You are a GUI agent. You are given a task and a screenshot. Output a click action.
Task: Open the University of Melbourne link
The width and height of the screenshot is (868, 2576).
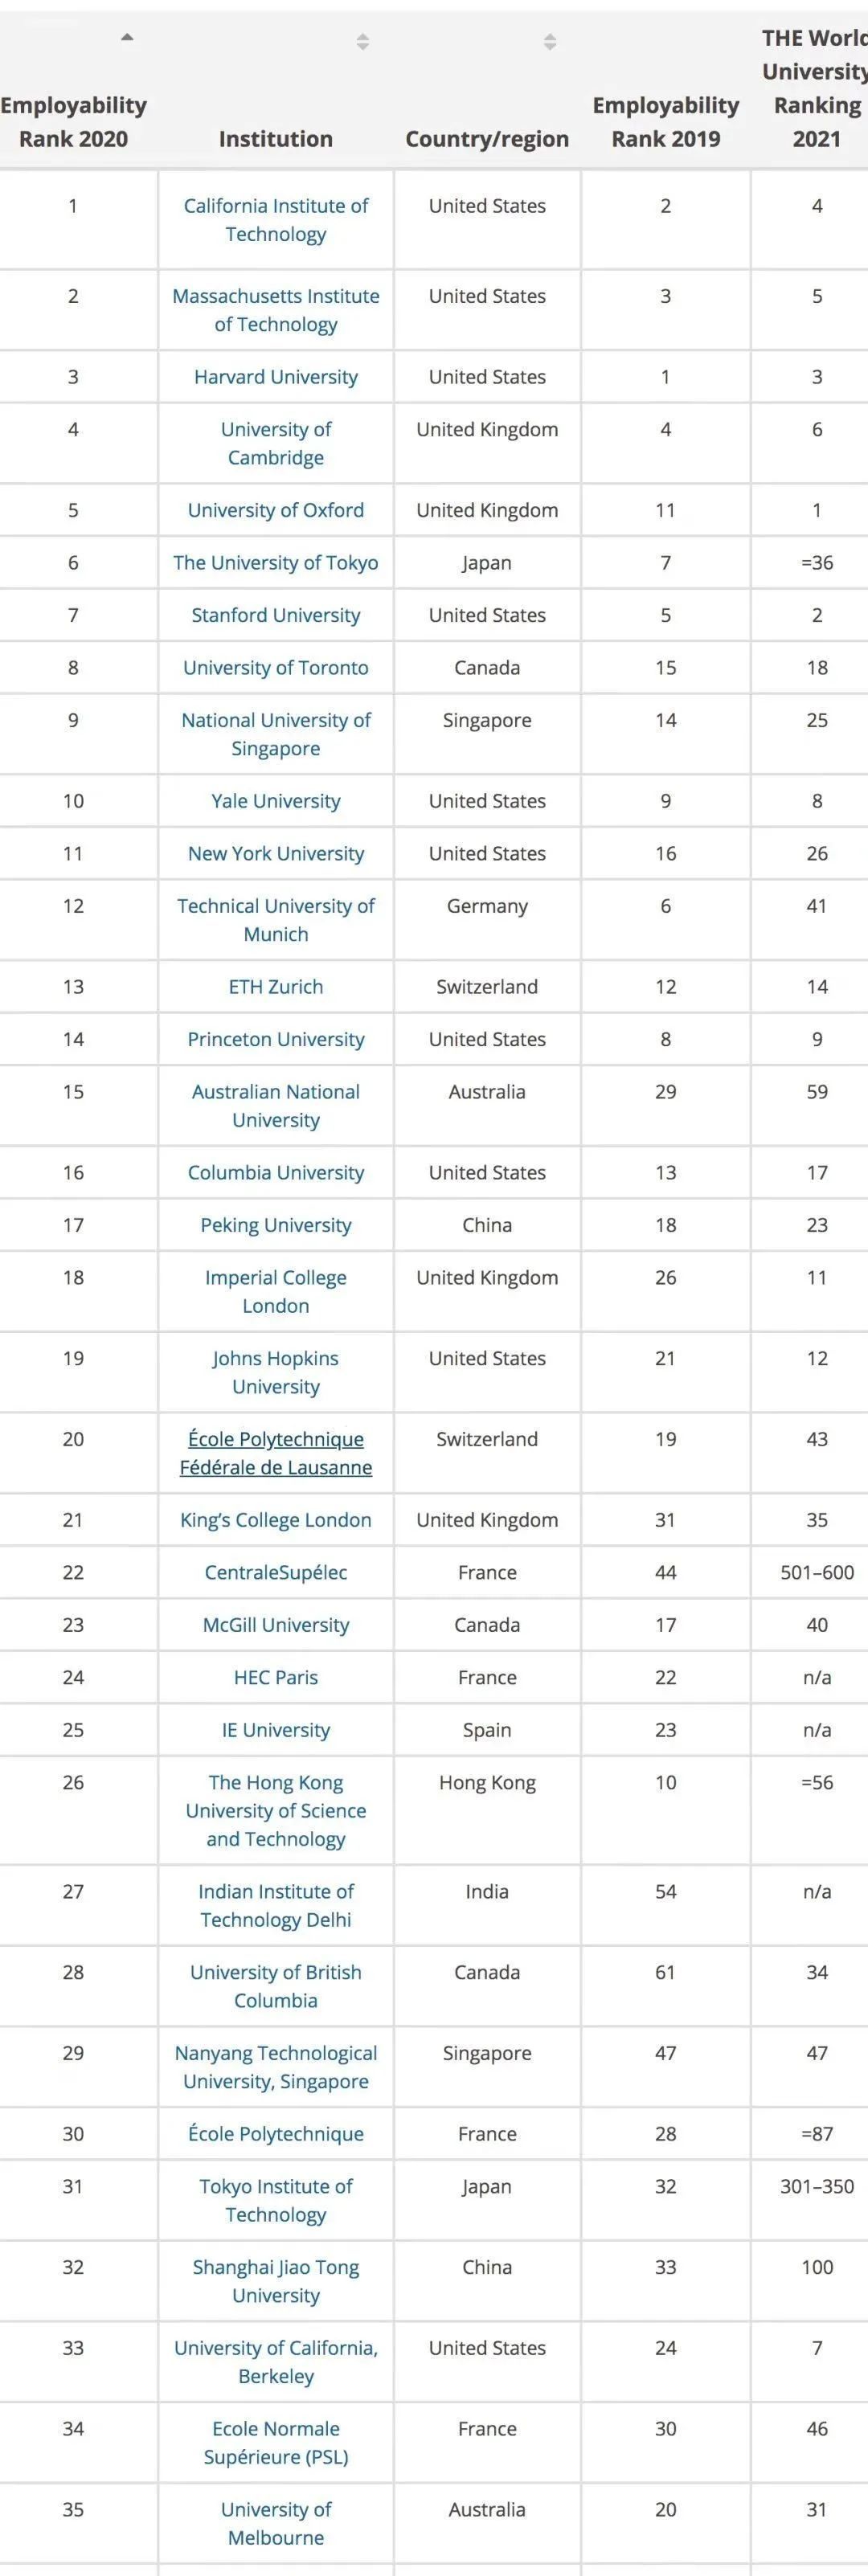click(x=276, y=2523)
